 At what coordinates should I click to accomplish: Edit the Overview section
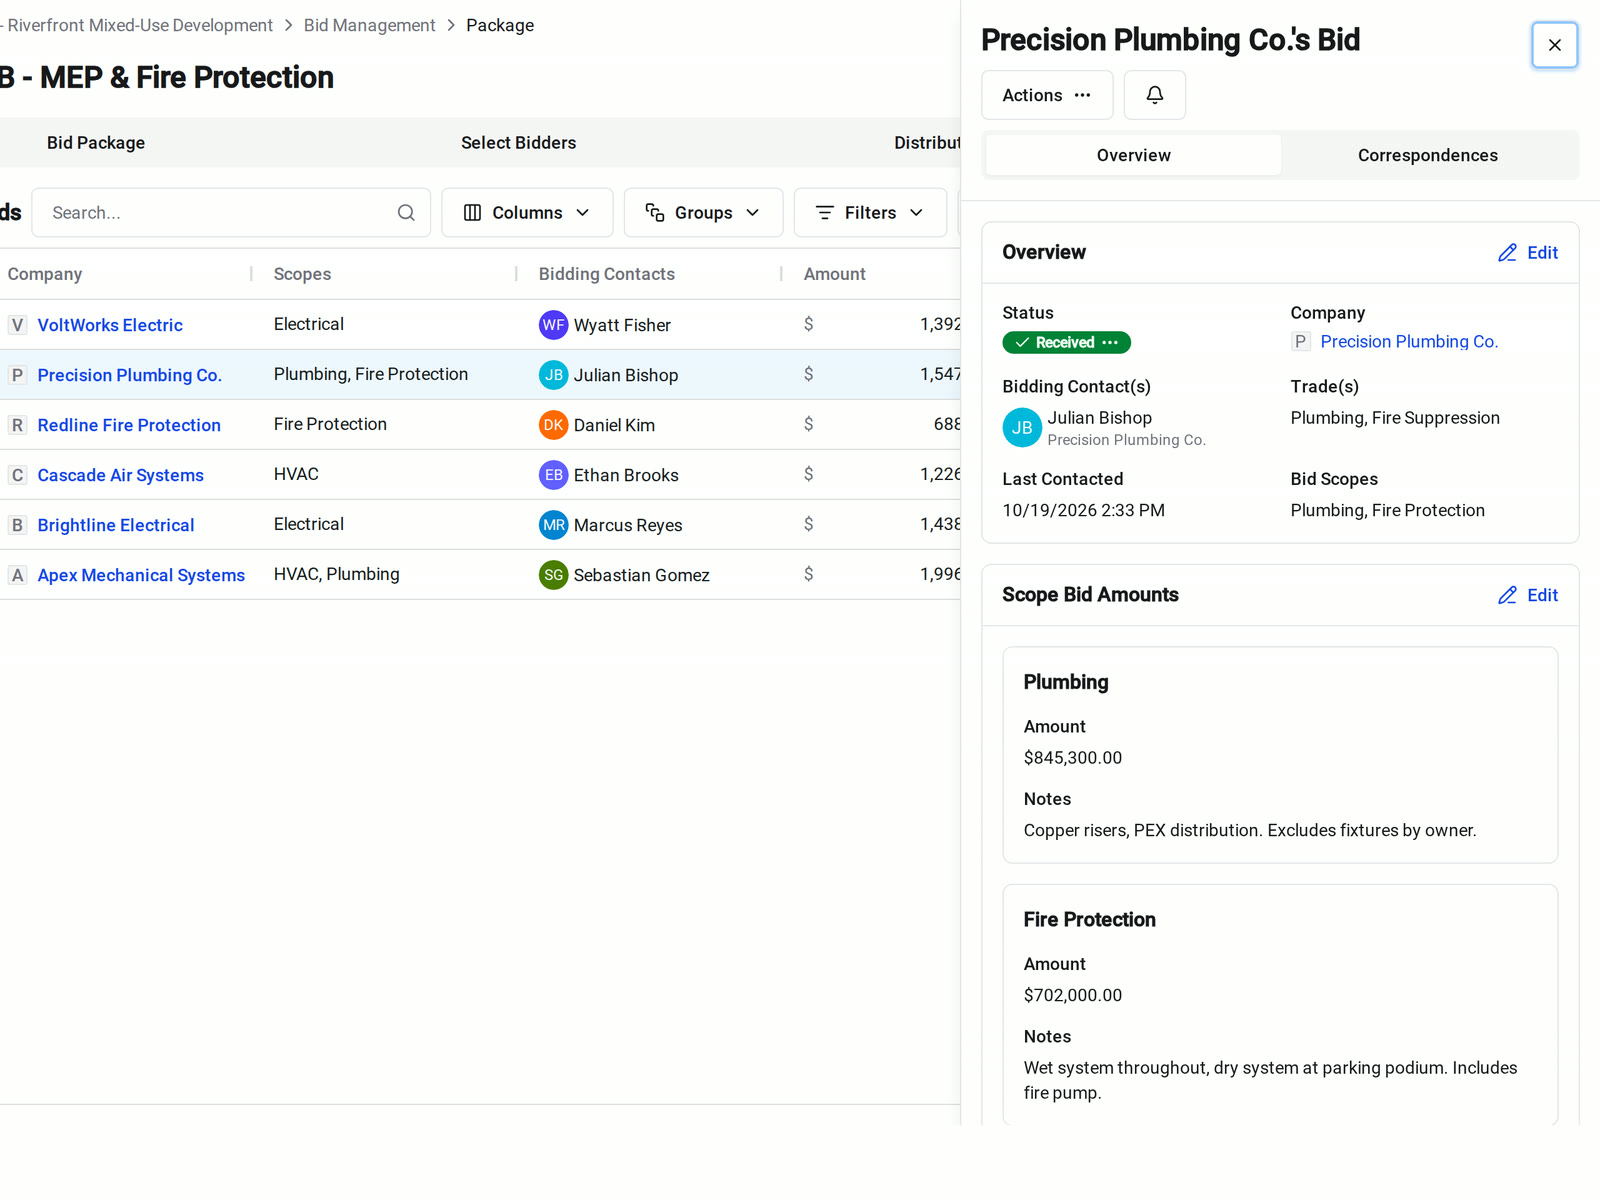1528,253
